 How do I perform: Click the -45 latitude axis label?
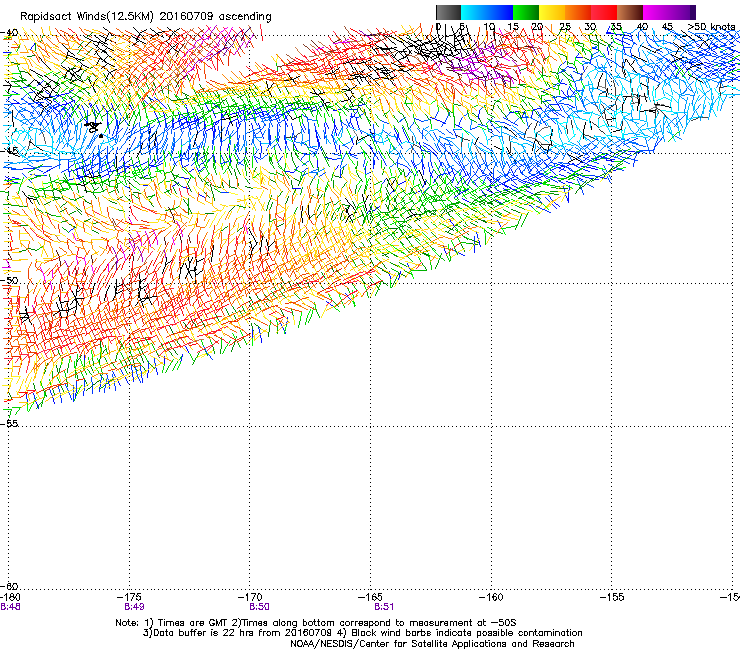[x=9, y=151]
